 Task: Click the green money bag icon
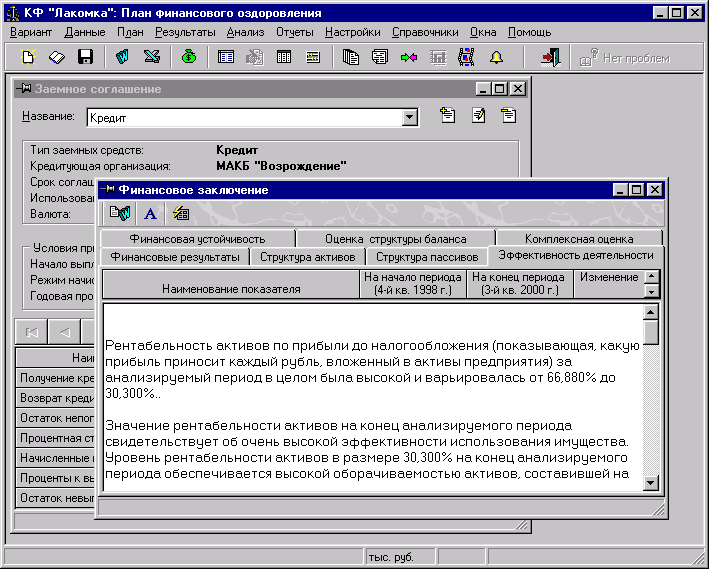(189, 57)
